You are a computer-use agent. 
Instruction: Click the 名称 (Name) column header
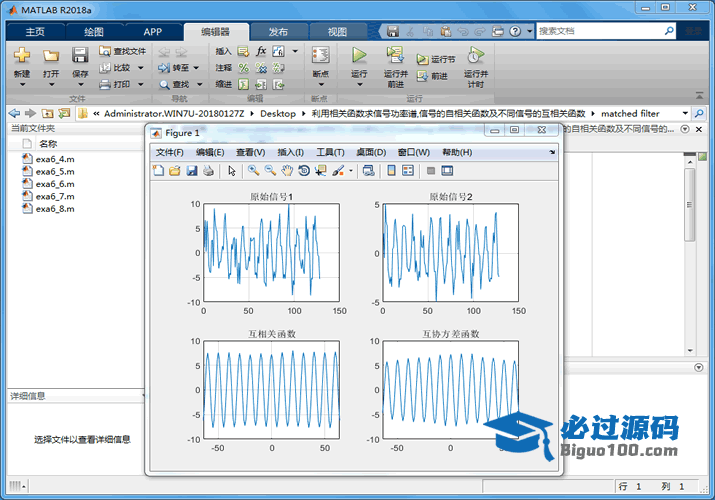48,144
